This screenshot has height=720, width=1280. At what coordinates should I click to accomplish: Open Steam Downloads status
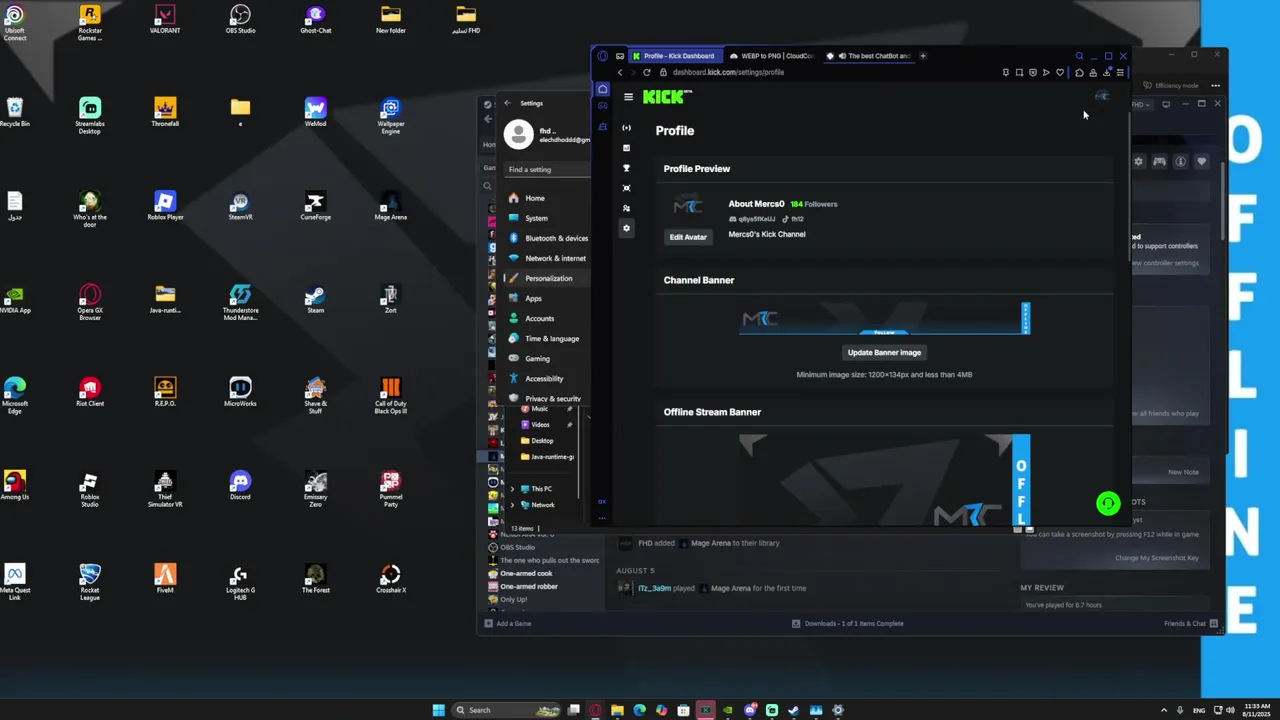click(848, 623)
